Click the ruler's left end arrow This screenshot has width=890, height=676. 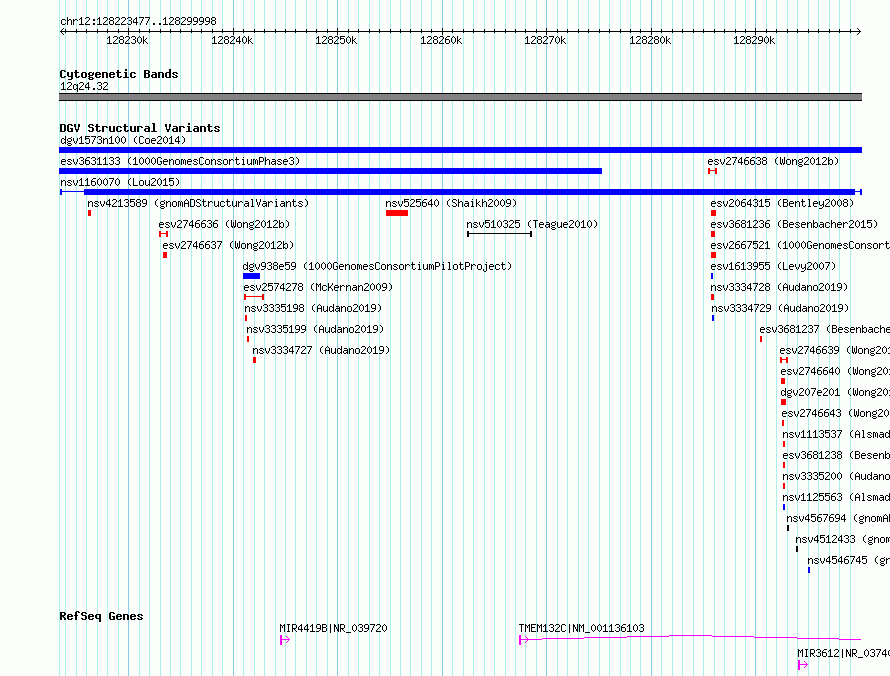click(62, 31)
